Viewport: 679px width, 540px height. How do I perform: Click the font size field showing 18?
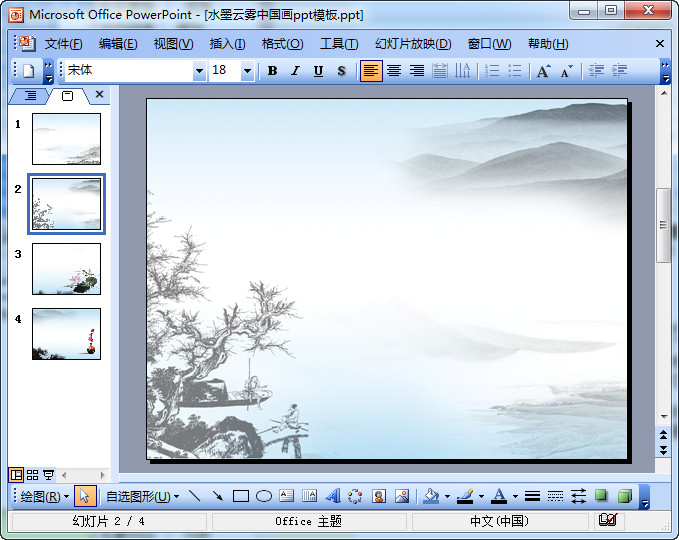[225, 71]
